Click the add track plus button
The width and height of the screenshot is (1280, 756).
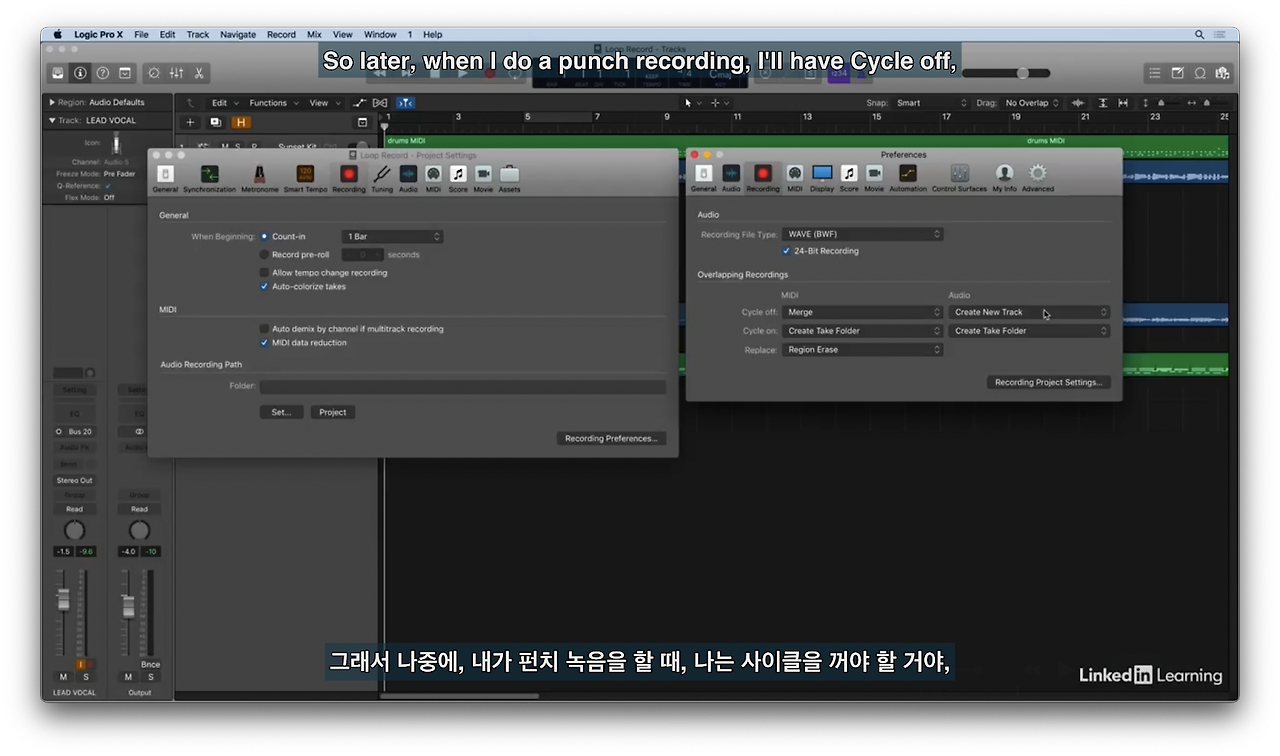coord(190,122)
